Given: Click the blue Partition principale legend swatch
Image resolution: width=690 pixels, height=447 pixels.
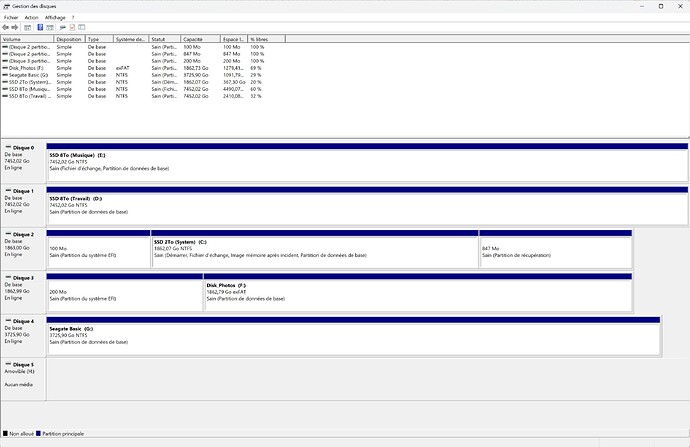Looking at the screenshot, I should pyautogui.click(x=38, y=433).
